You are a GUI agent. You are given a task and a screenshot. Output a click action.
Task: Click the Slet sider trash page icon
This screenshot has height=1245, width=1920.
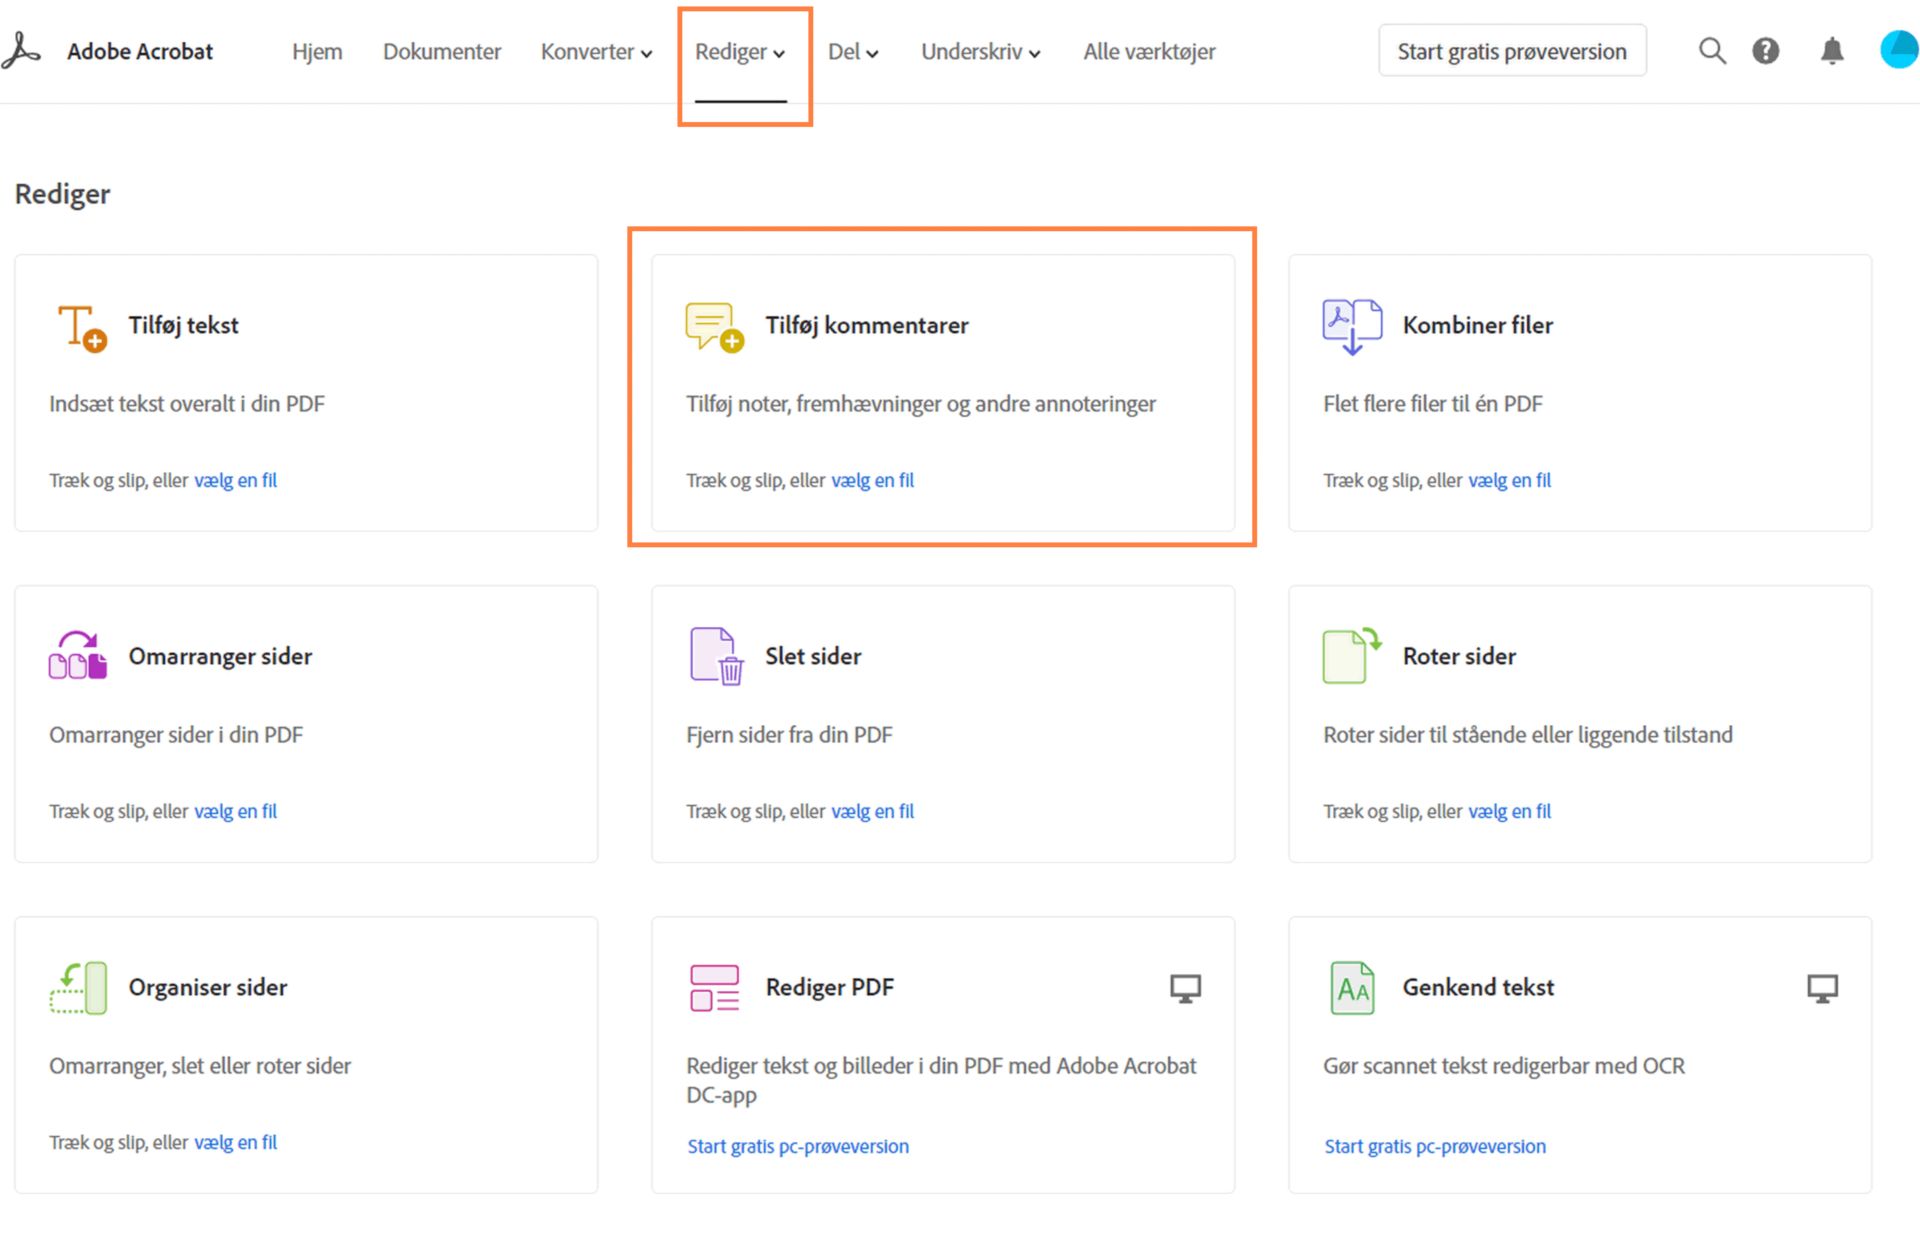click(x=716, y=656)
